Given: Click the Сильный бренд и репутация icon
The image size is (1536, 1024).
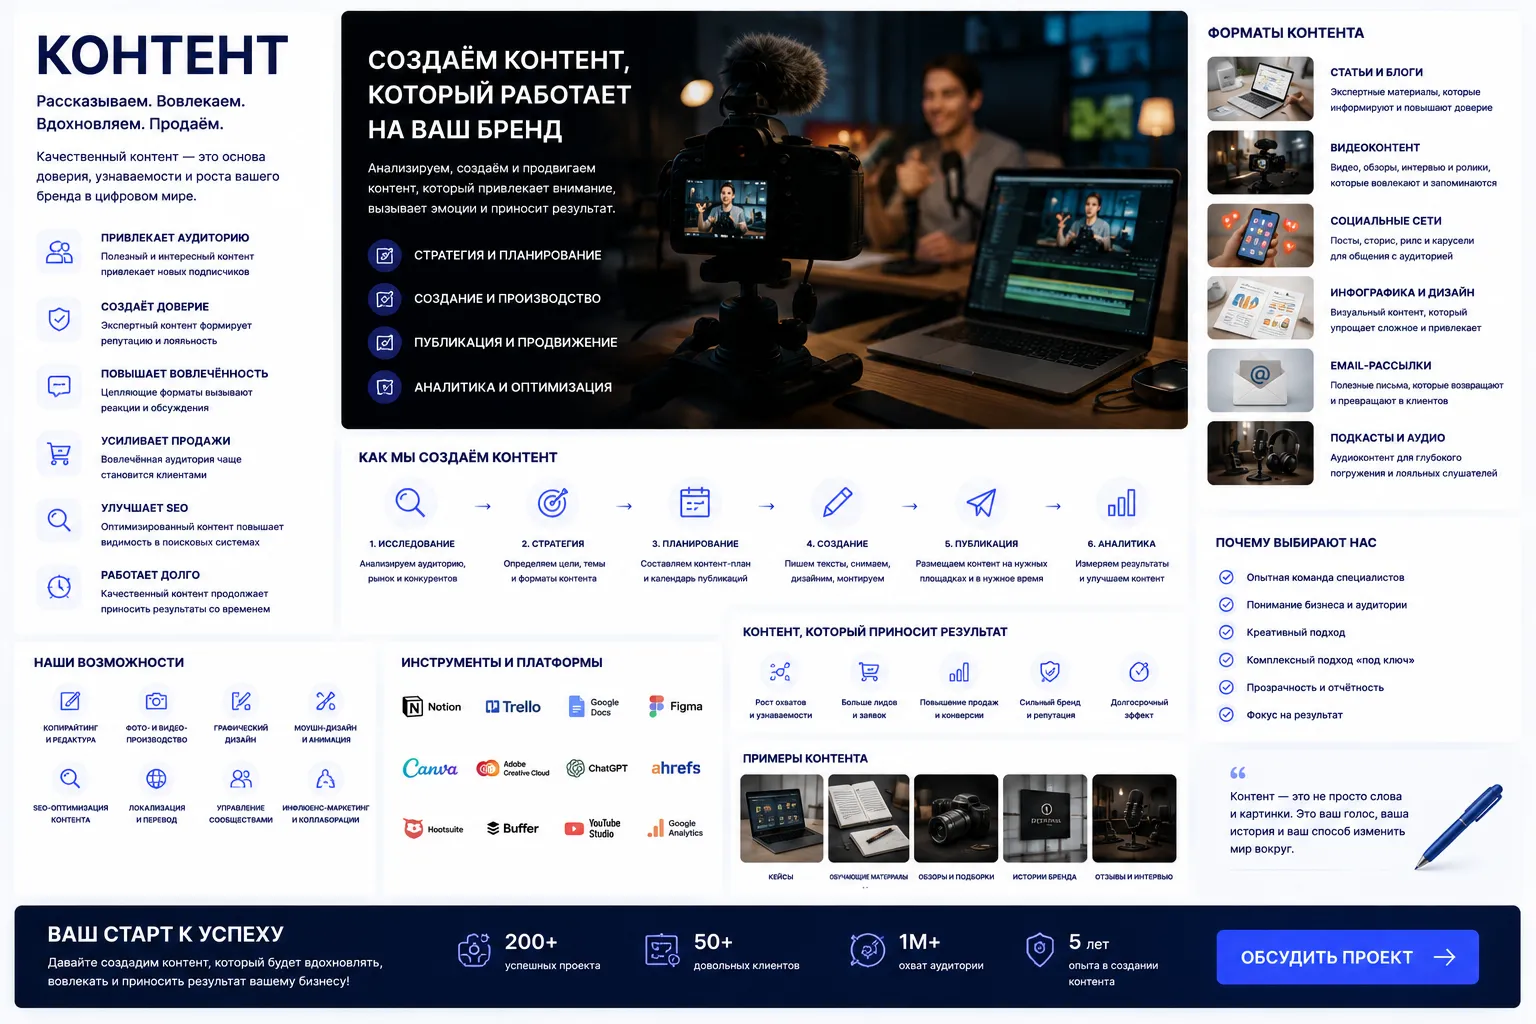Looking at the screenshot, I should click(x=1049, y=671).
